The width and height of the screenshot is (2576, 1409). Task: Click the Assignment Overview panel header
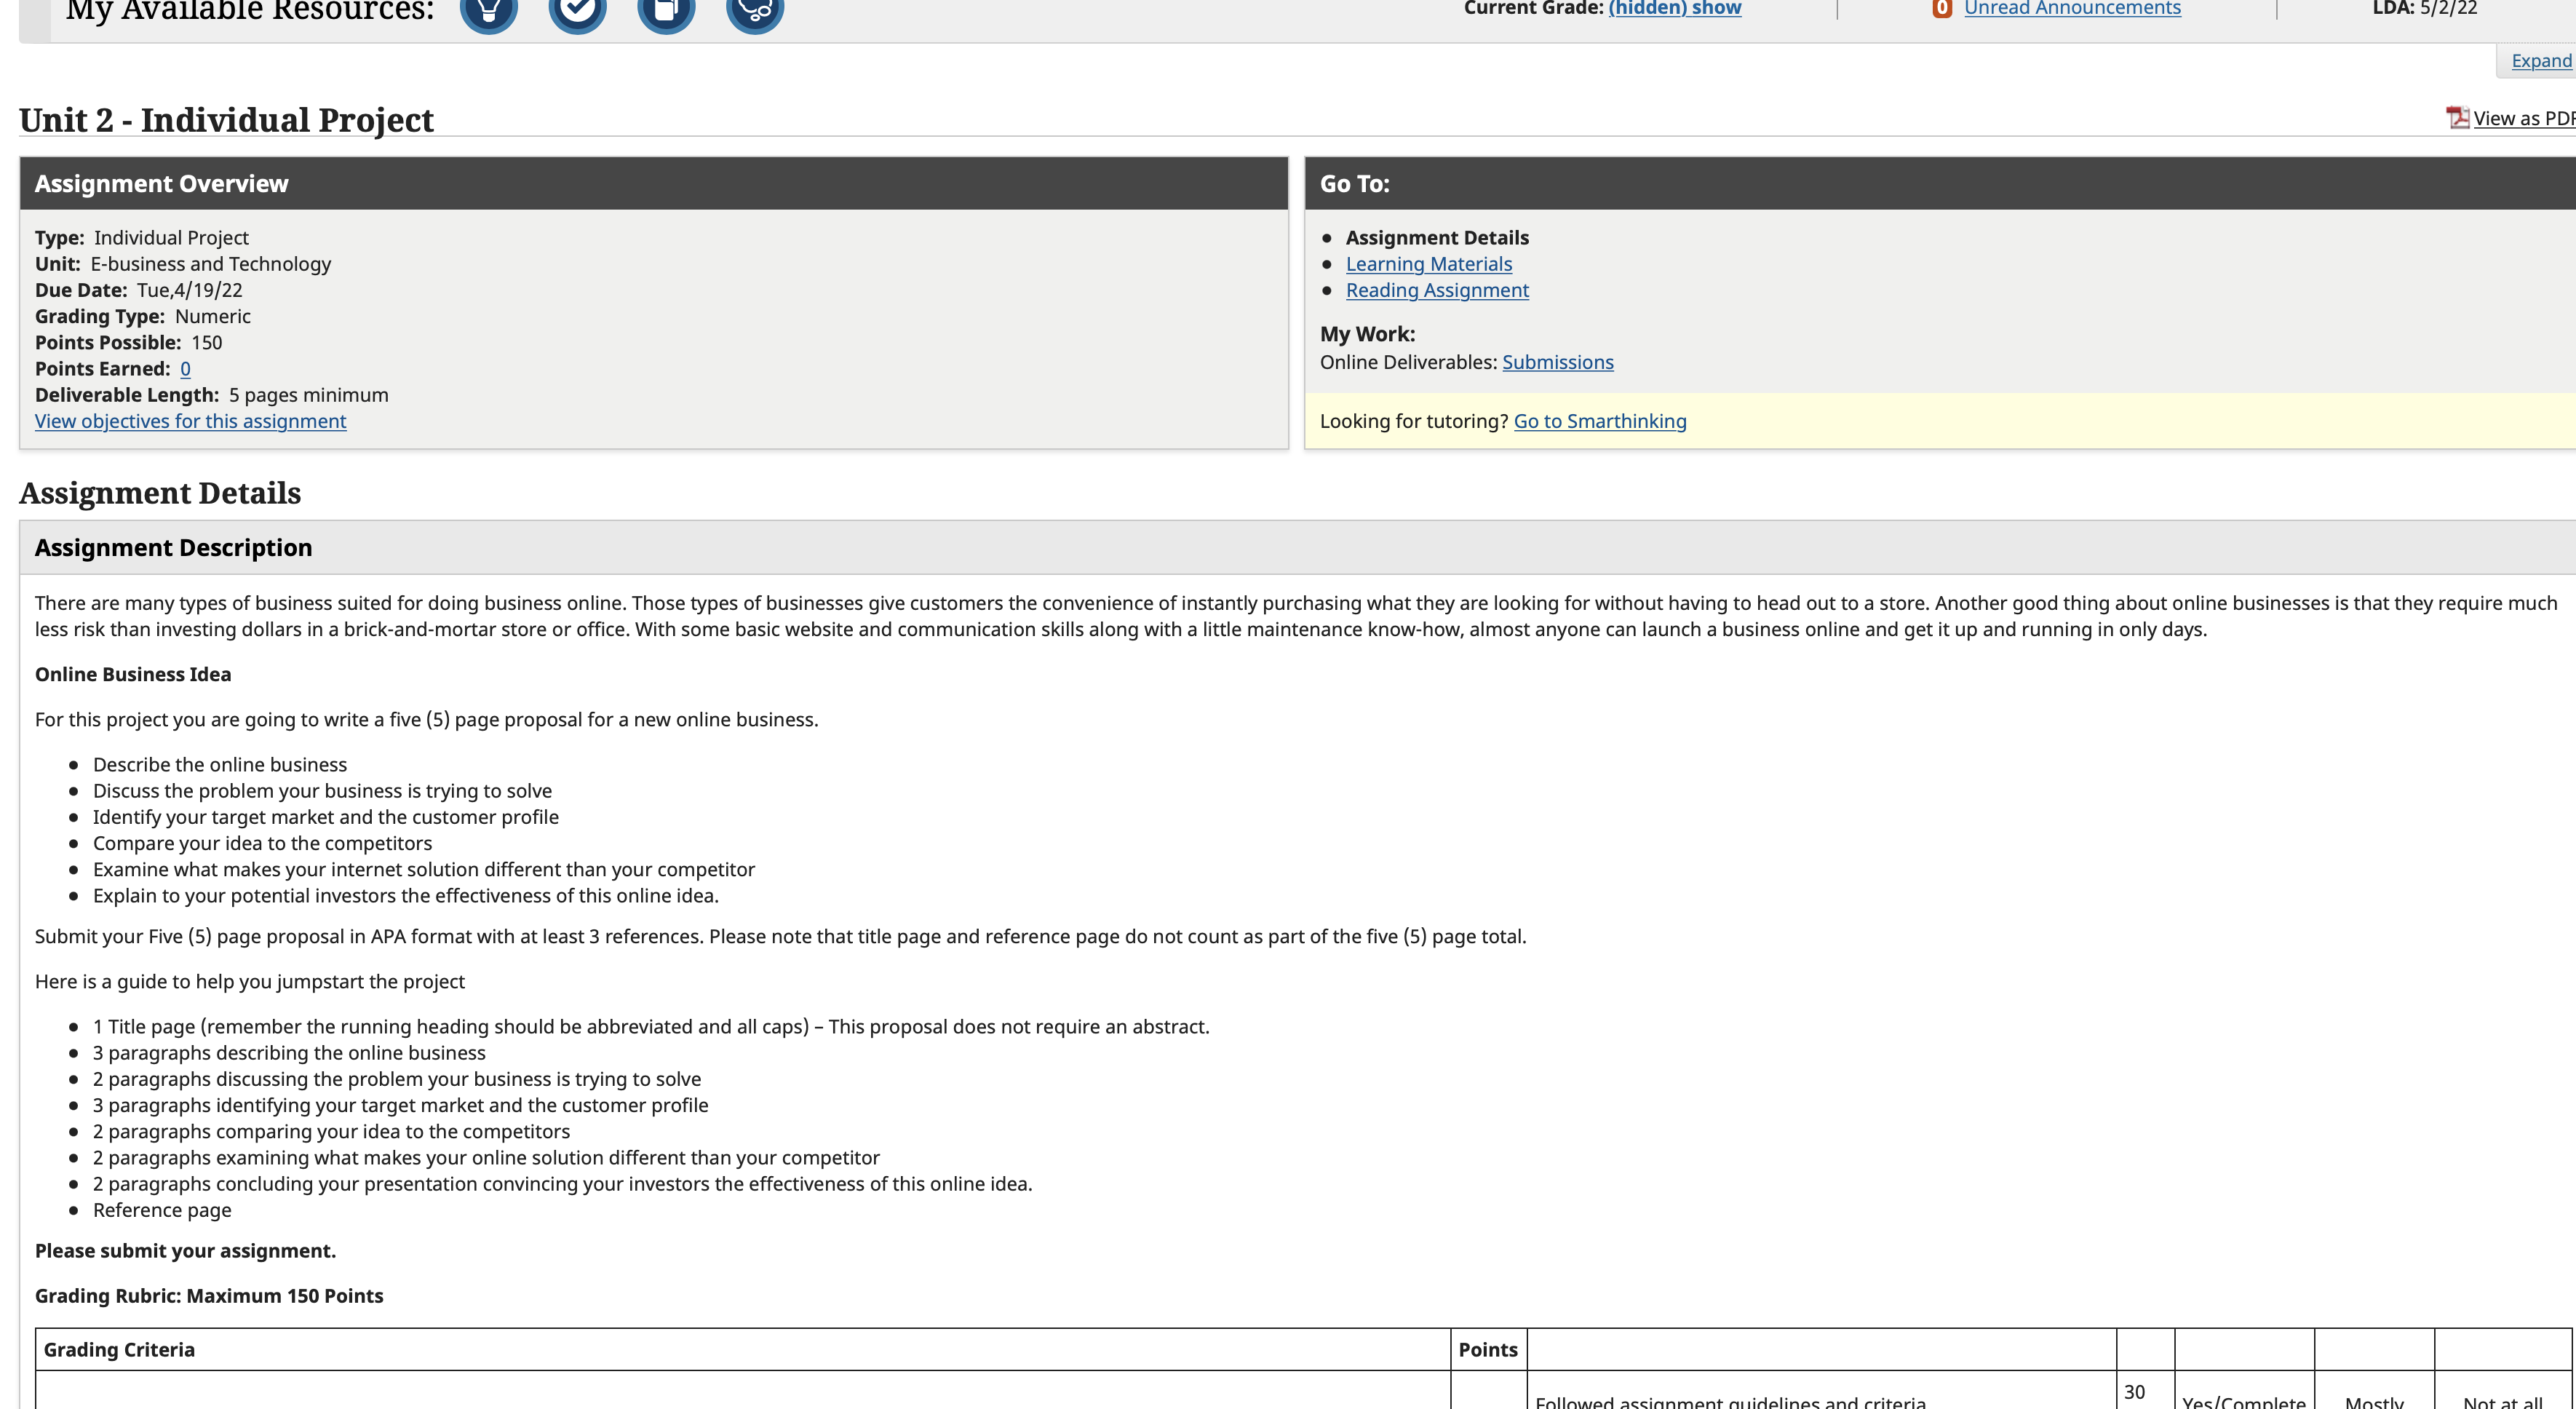click(x=654, y=183)
